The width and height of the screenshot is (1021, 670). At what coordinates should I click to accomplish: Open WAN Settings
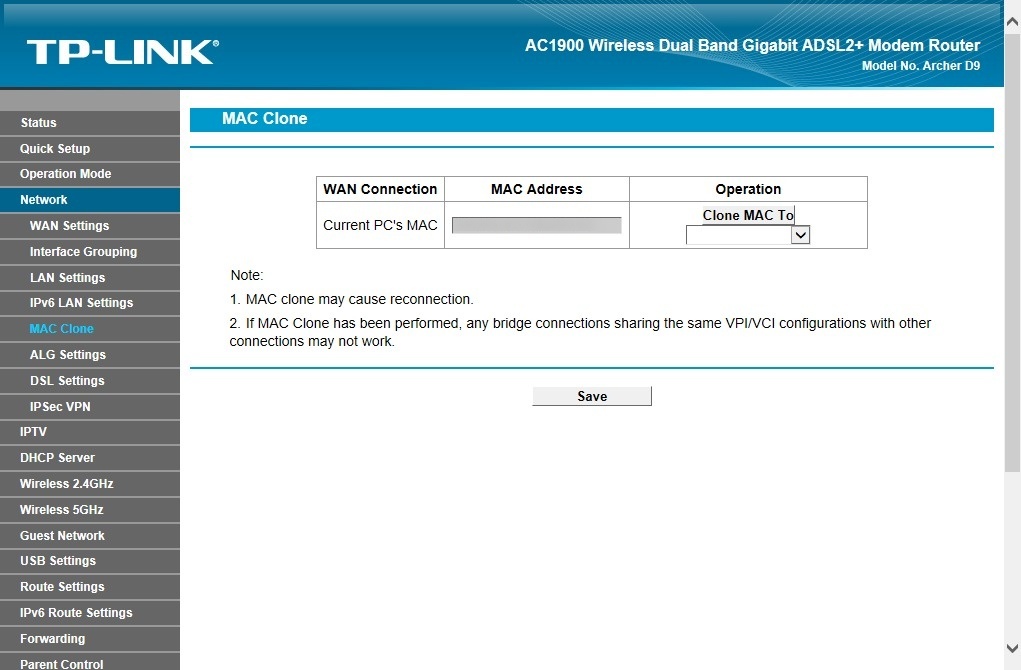(x=68, y=225)
